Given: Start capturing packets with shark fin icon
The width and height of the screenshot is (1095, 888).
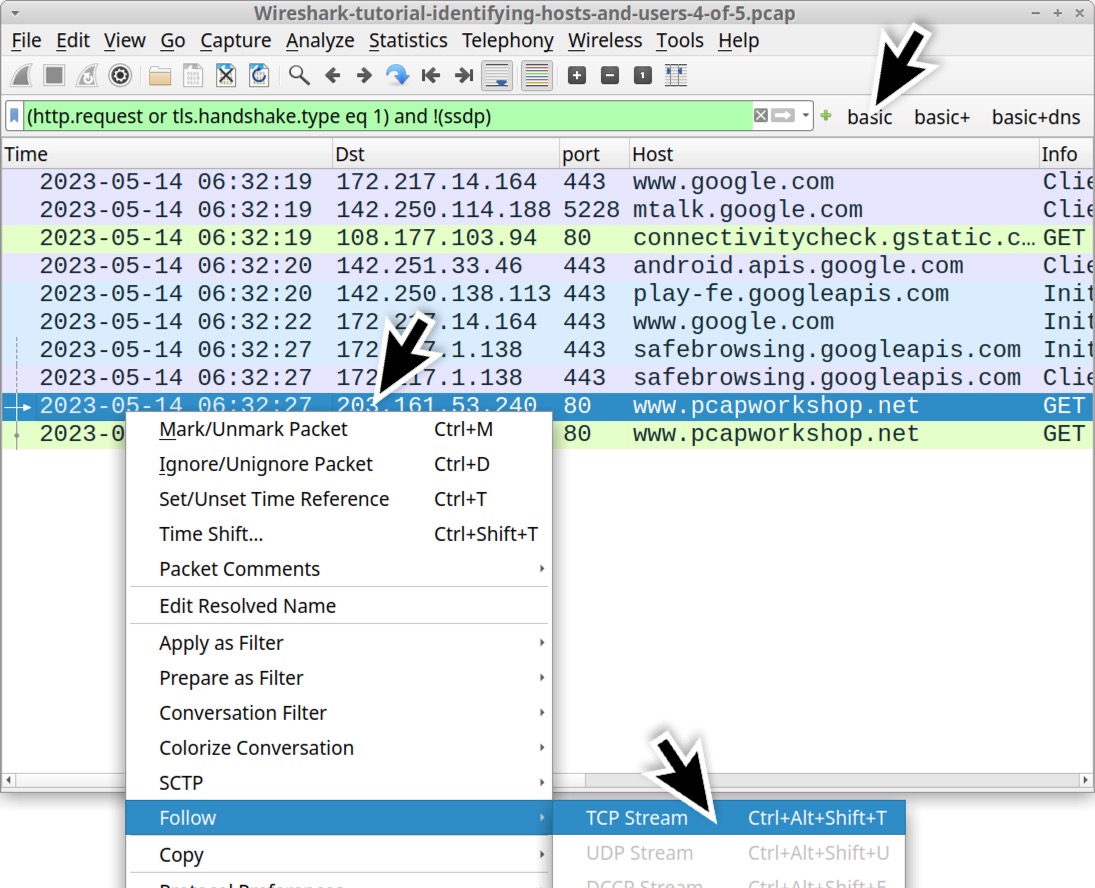Looking at the screenshot, I should [22, 75].
